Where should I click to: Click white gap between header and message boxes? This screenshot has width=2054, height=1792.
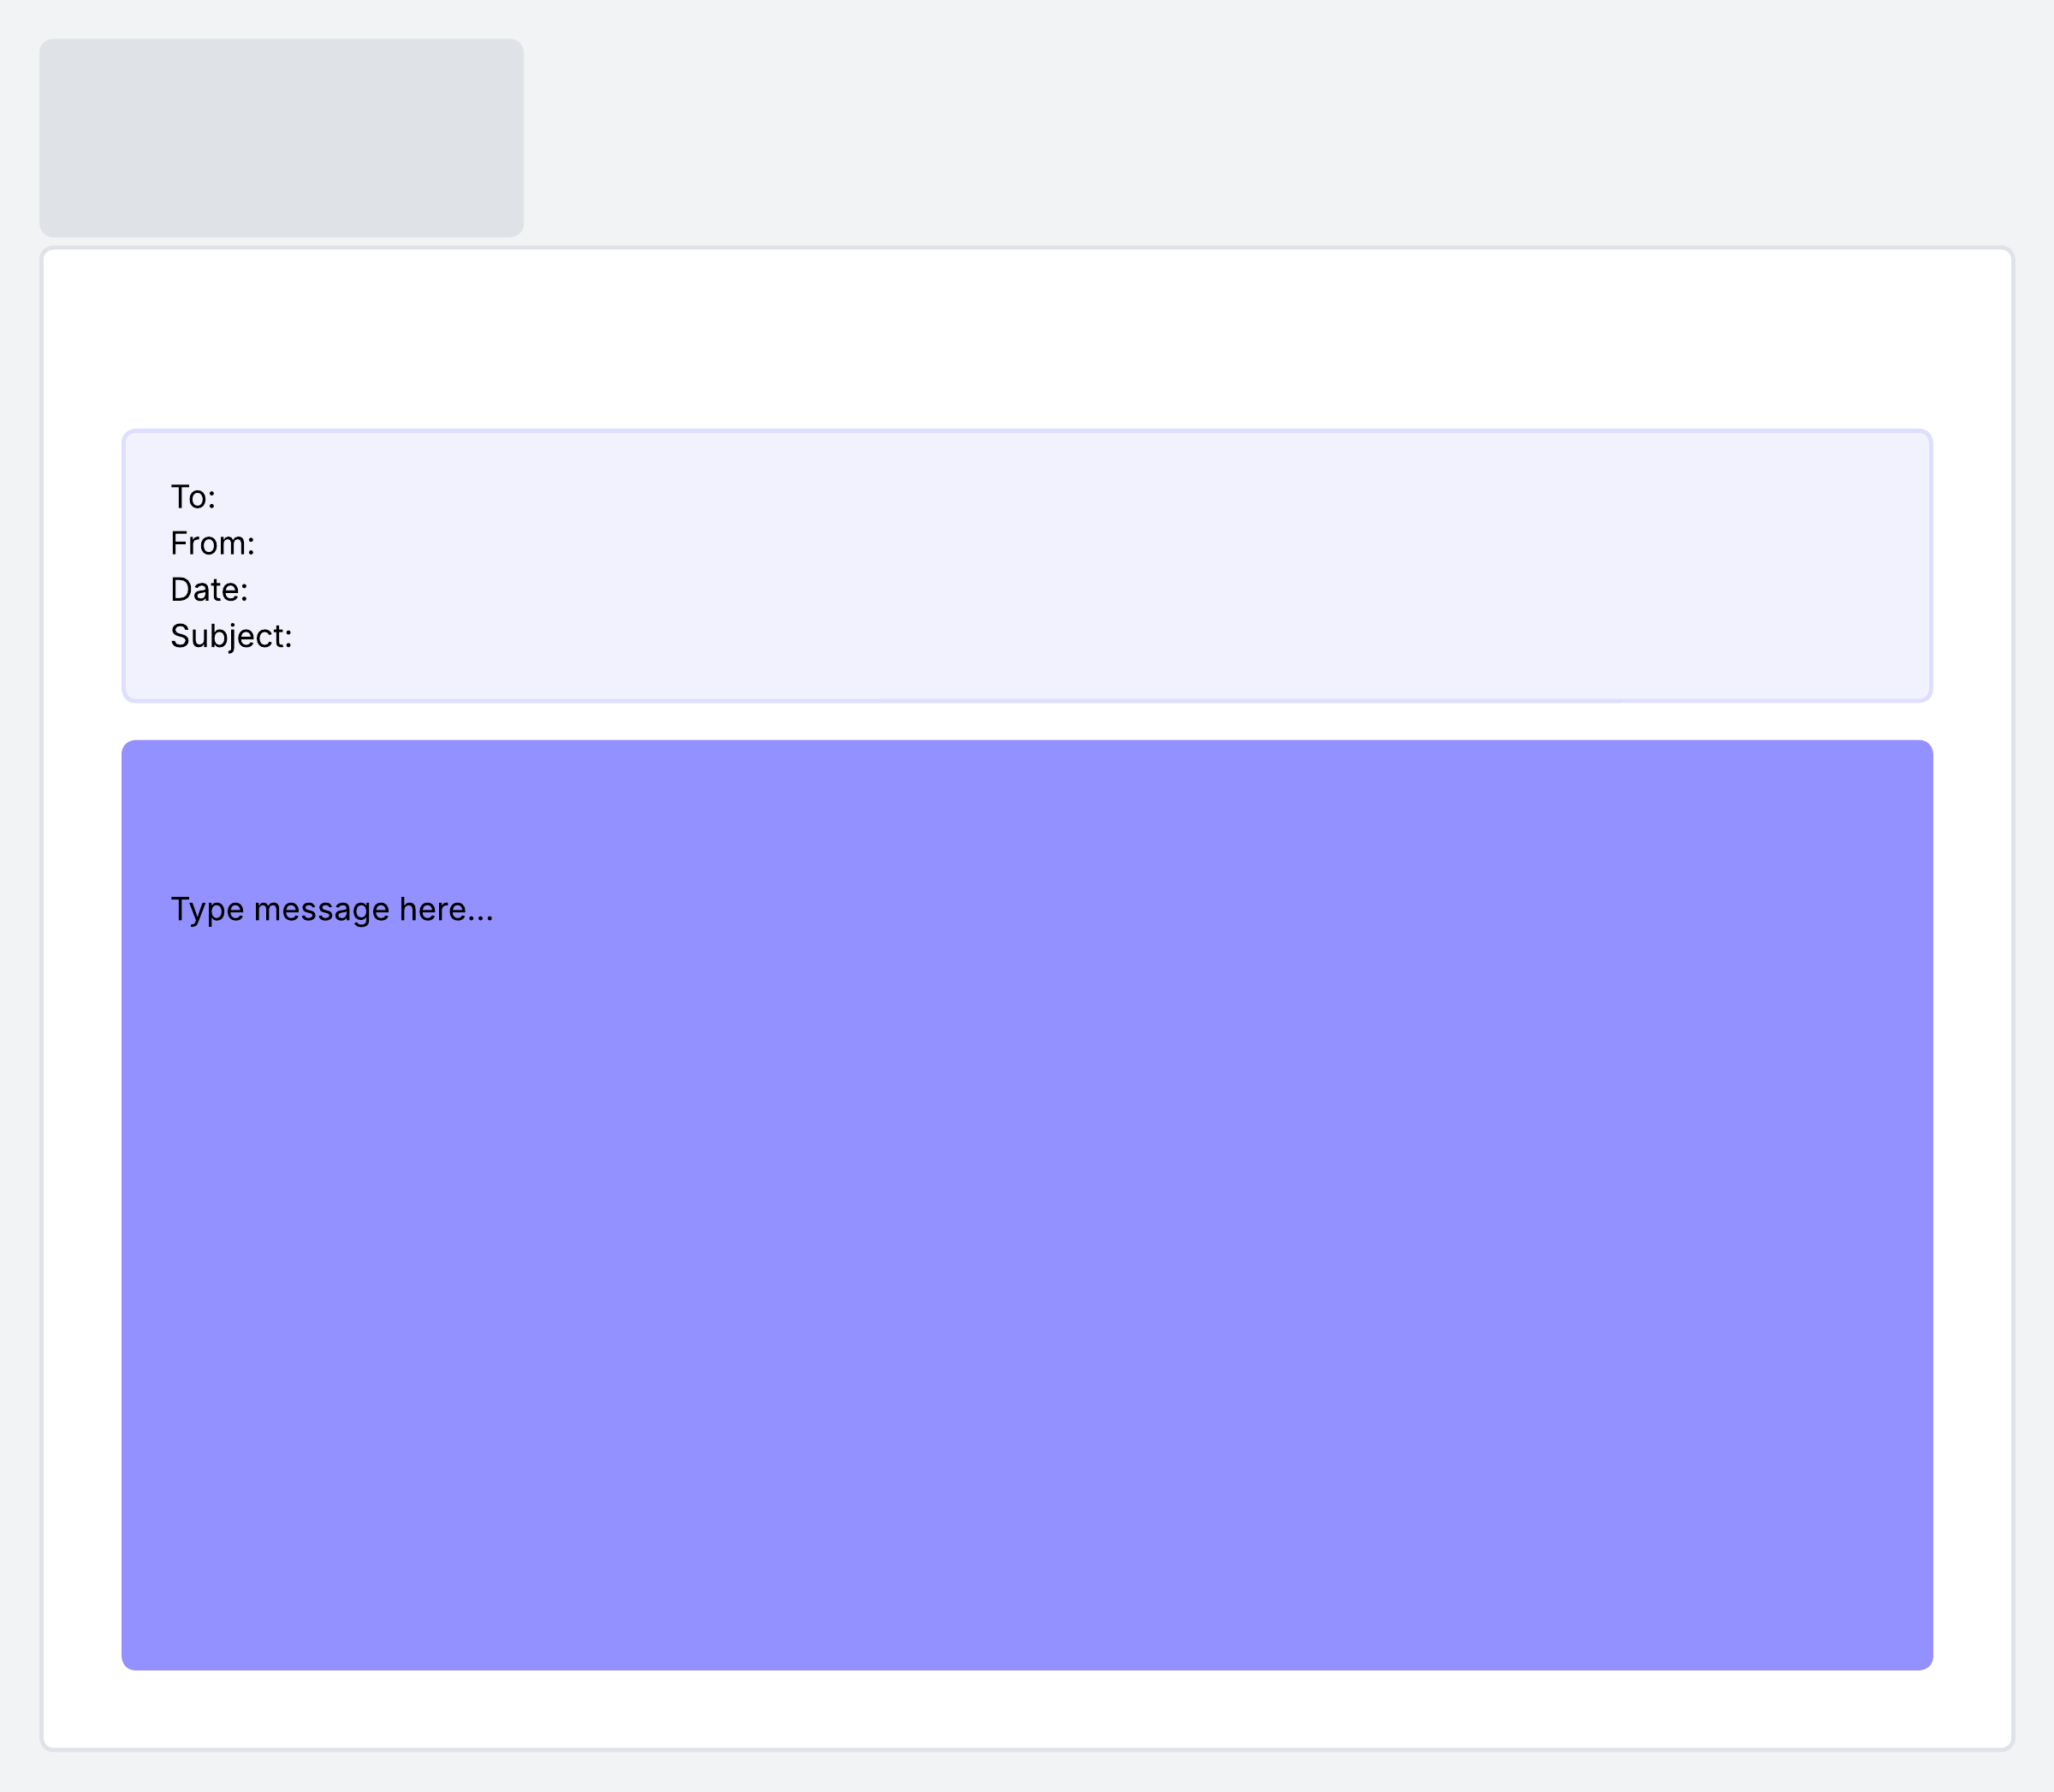1027,721
